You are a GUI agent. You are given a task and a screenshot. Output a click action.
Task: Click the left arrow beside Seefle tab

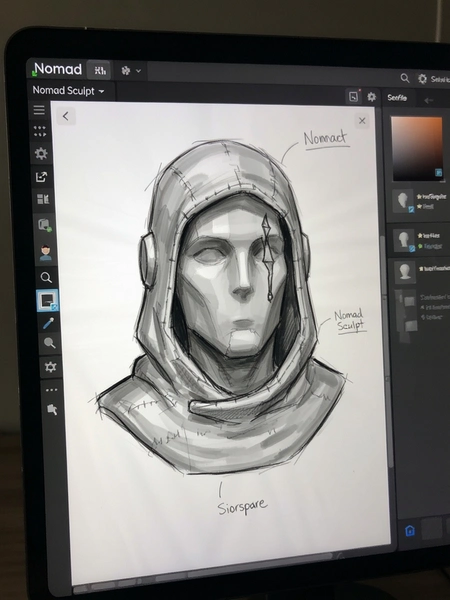(429, 100)
